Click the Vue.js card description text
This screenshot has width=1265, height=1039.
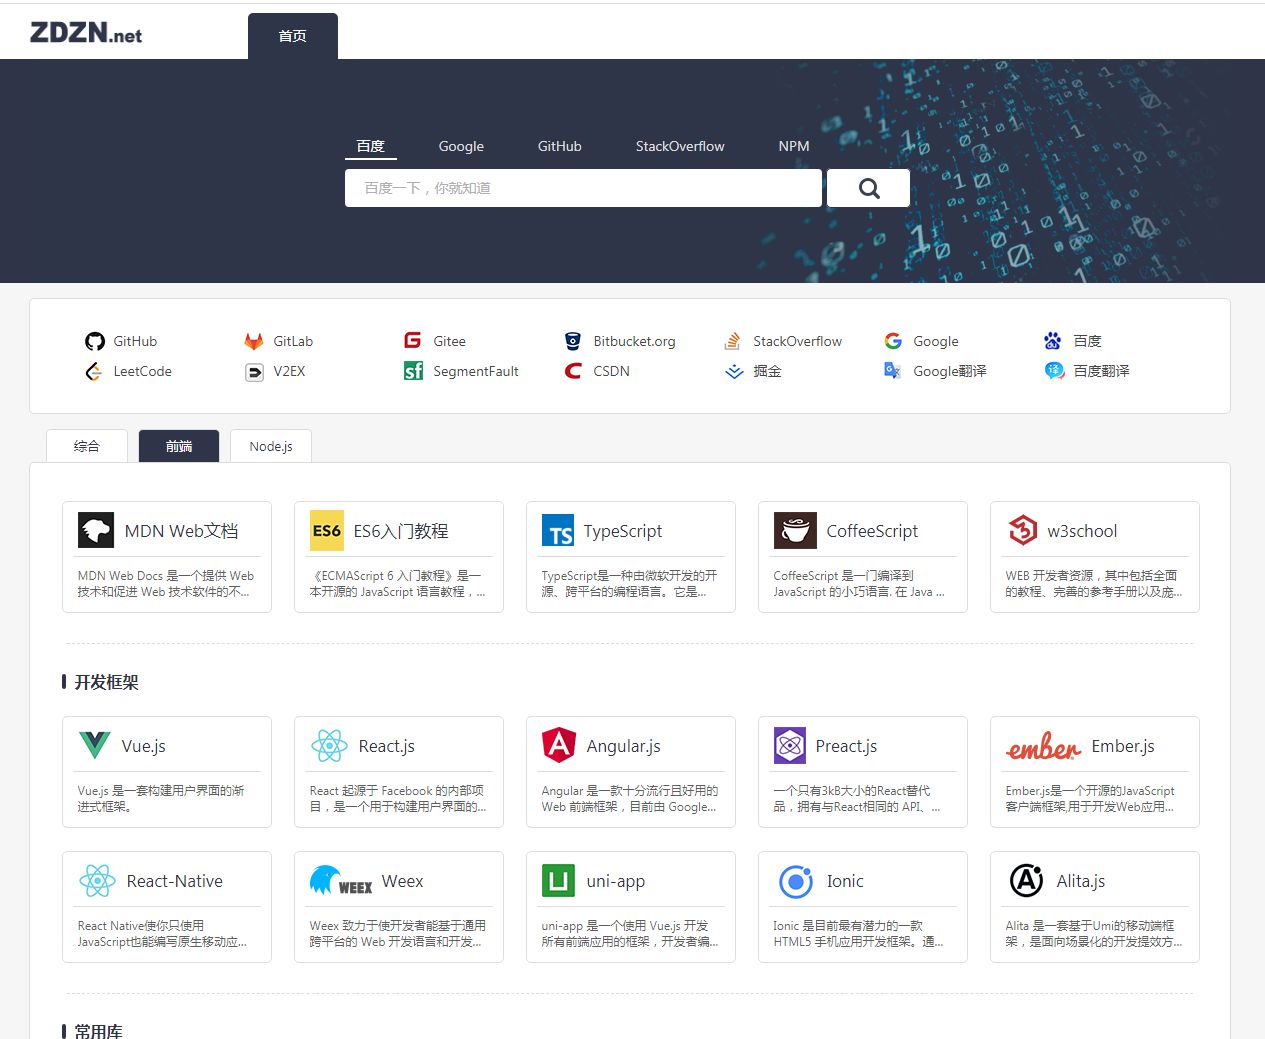pos(161,798)
